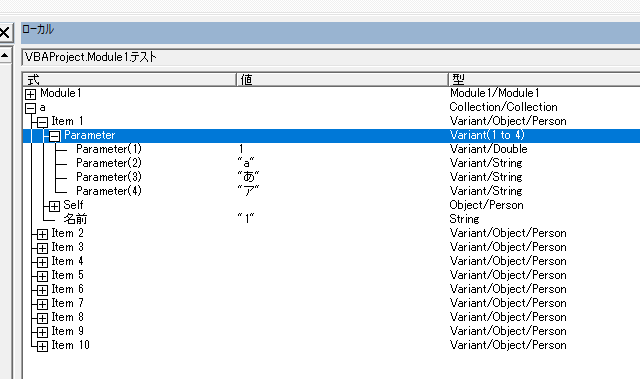Expand the Item 9 node
640x379 pixels.
point(42,332)
